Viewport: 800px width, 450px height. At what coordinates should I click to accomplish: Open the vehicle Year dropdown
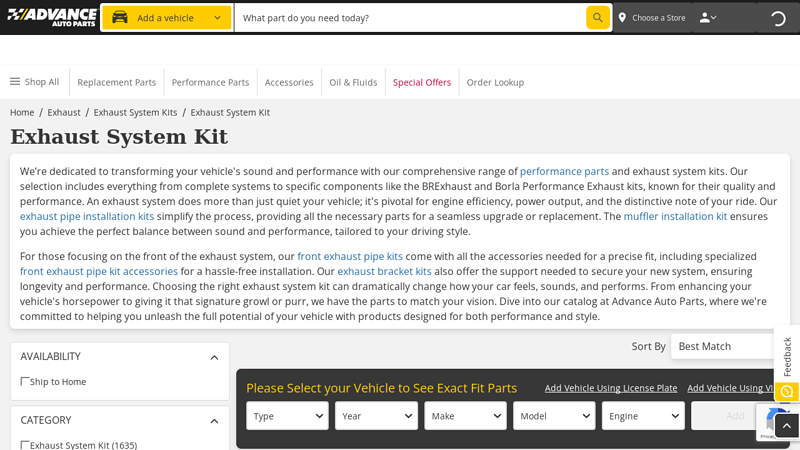(376, 416)
